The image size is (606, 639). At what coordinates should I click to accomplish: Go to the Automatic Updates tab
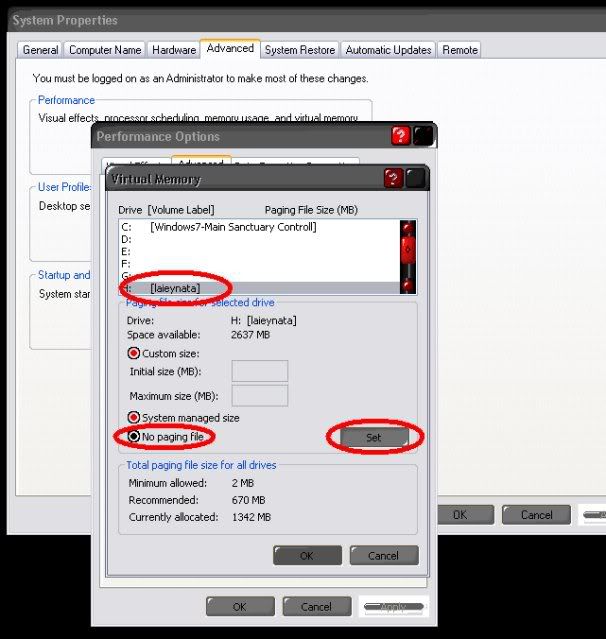(388, 50)
